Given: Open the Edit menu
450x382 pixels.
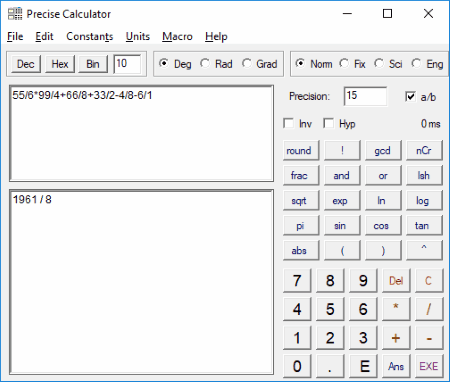Looking at the screenshot, I should point(44,36).
